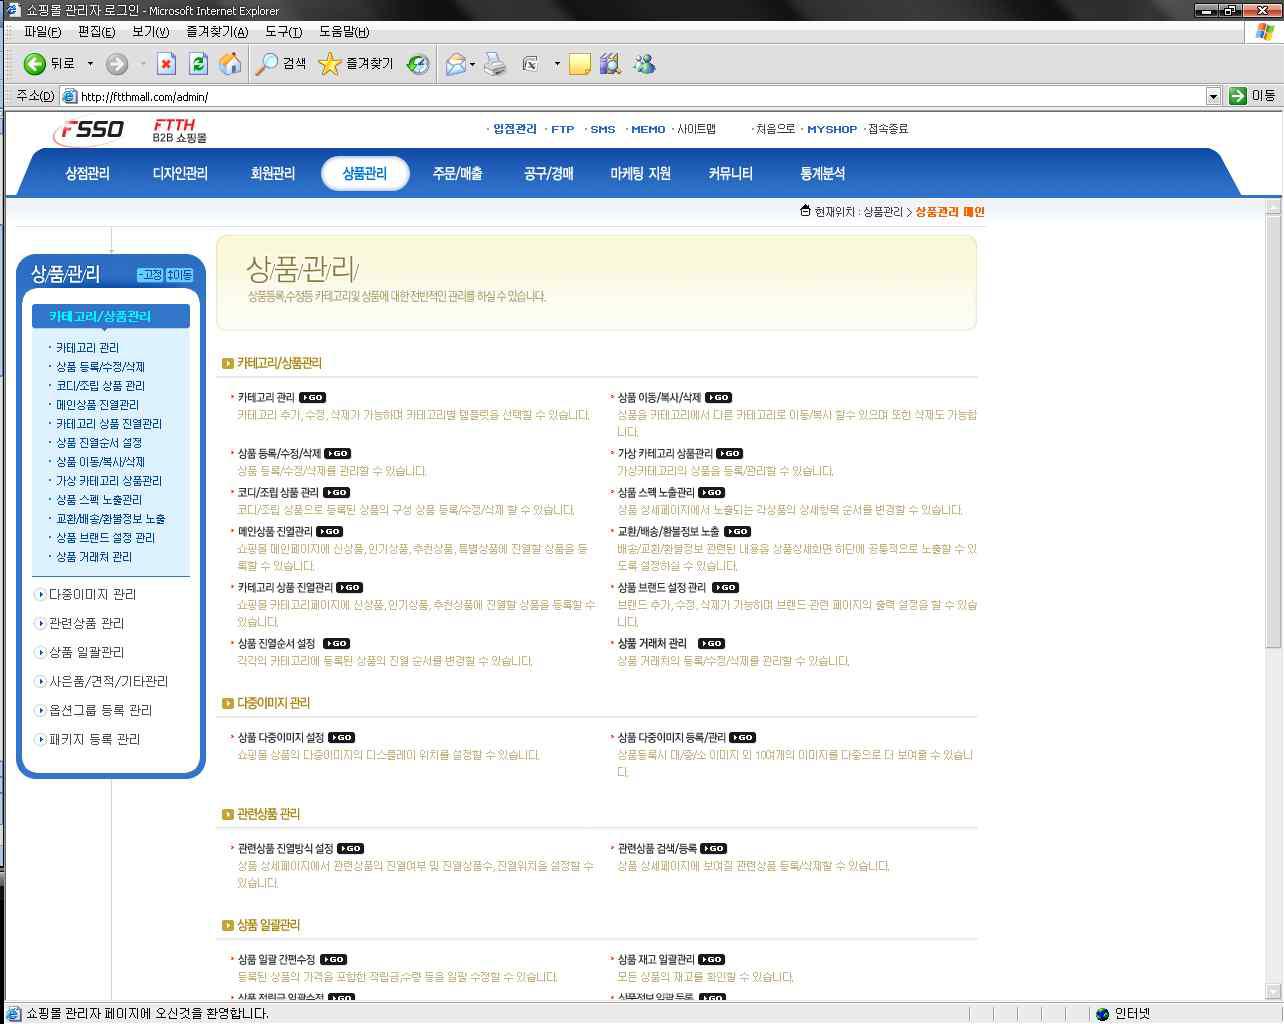Screen dimensions: 1284x1024
Task: Click the 접속종료 logout link
Action: point(888,129)
